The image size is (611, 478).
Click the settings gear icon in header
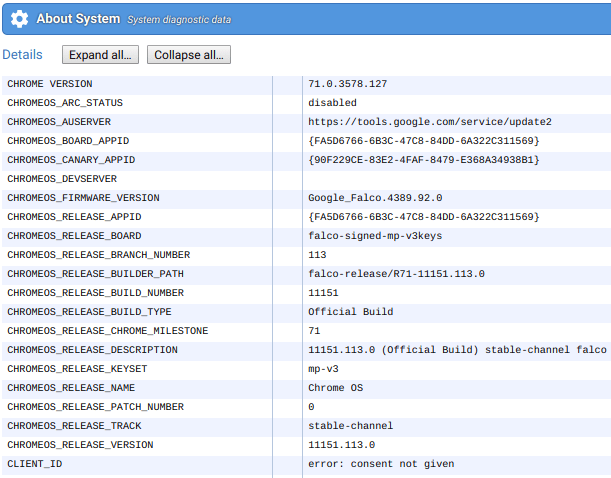point(18,19)
